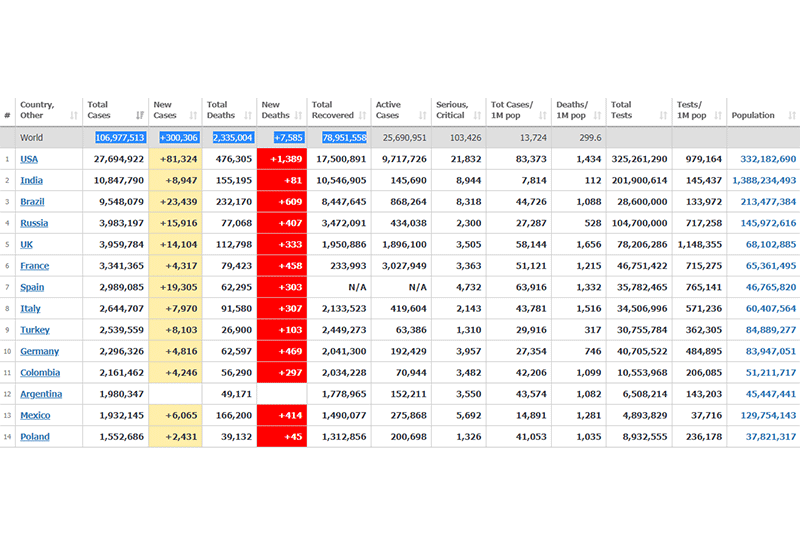The height and width of the screenshot is (546, 800).
Task: Sort by Active Cases using its arrow icon
Action: 423,116
